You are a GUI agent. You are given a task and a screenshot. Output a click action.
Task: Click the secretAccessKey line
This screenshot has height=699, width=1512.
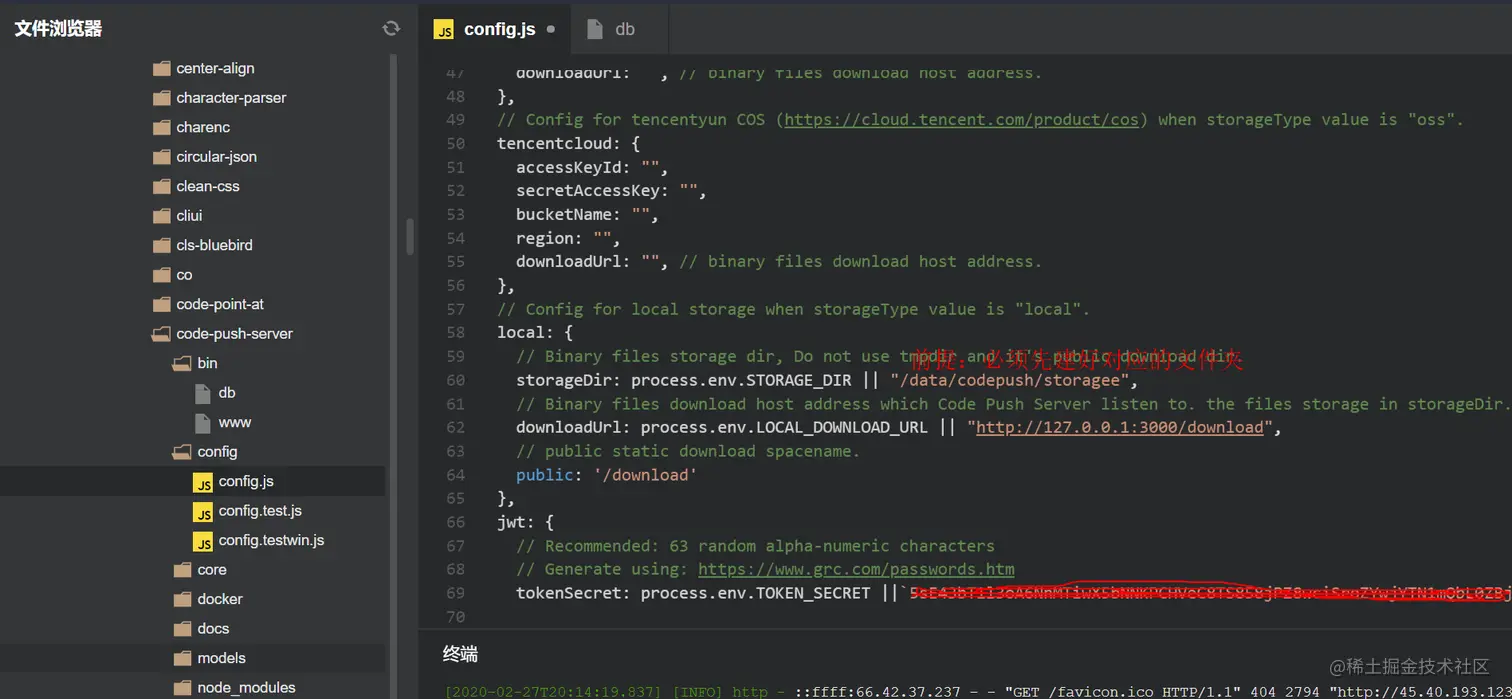(x=611, y=191)
